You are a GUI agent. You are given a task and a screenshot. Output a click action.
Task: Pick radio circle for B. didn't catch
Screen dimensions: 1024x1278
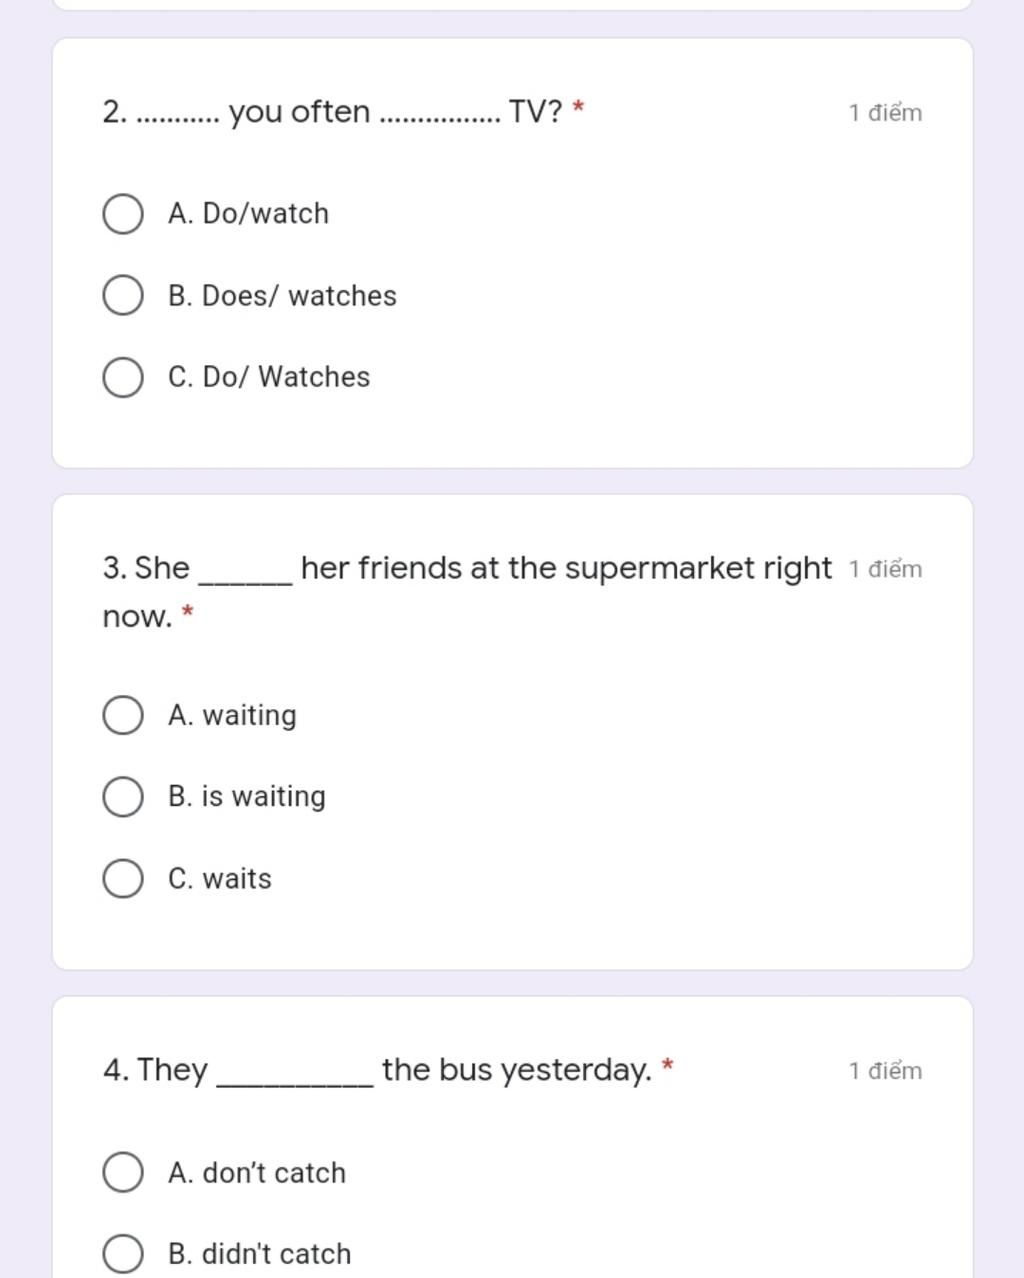tap(123, 1254)
